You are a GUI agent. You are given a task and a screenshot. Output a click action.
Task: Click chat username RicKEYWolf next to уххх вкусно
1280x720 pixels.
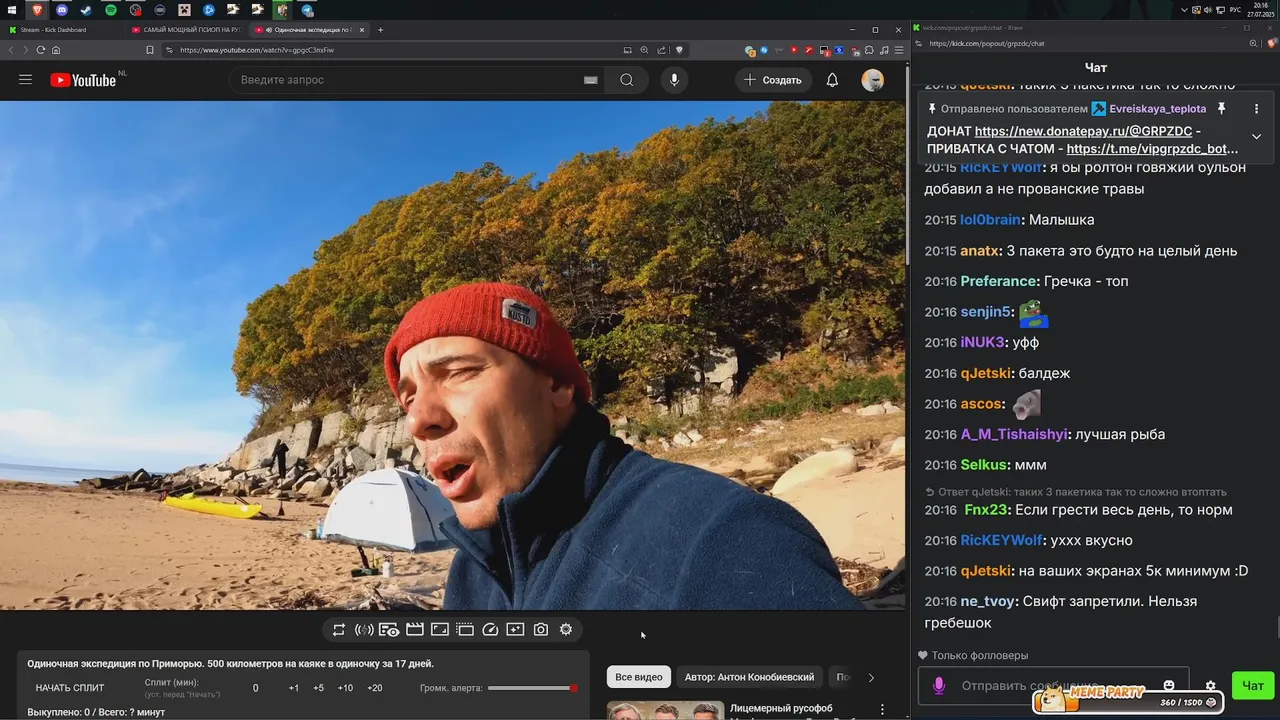[x=1001, y=540]
